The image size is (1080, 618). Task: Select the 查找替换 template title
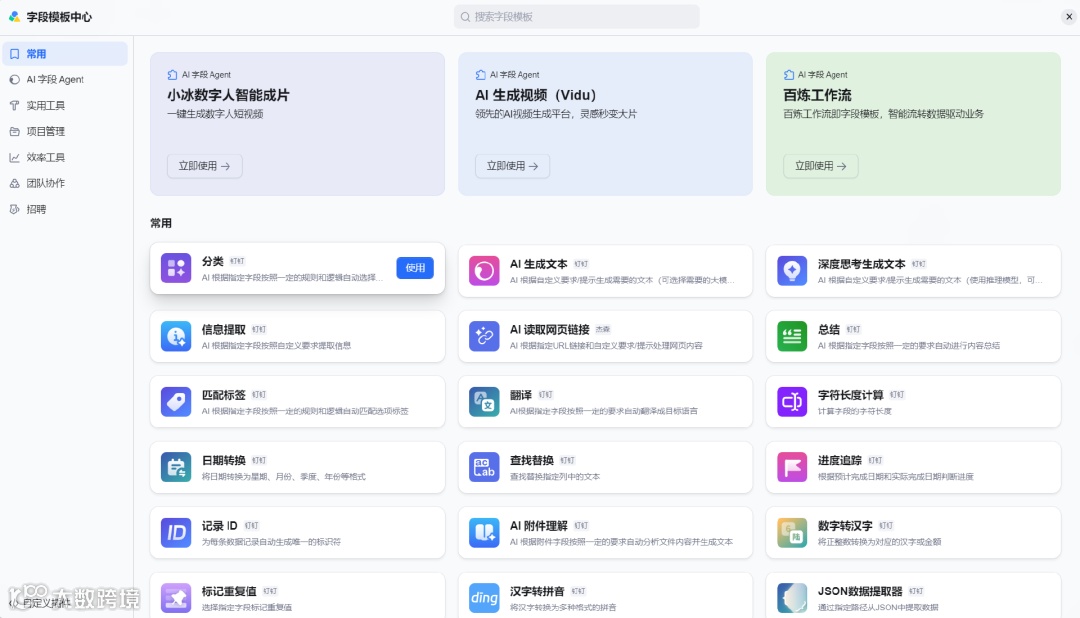532,461
